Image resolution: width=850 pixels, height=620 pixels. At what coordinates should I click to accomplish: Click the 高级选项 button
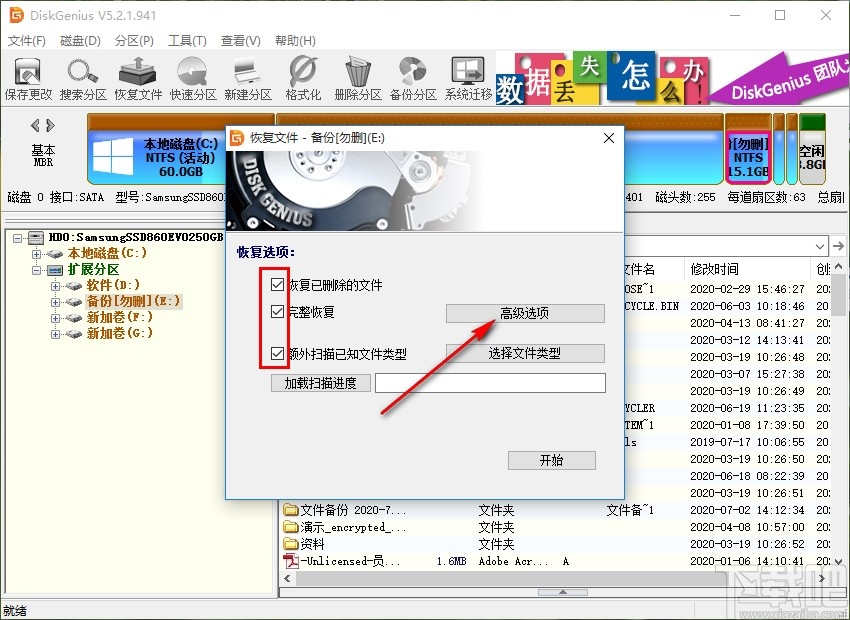tap(525, 313)
